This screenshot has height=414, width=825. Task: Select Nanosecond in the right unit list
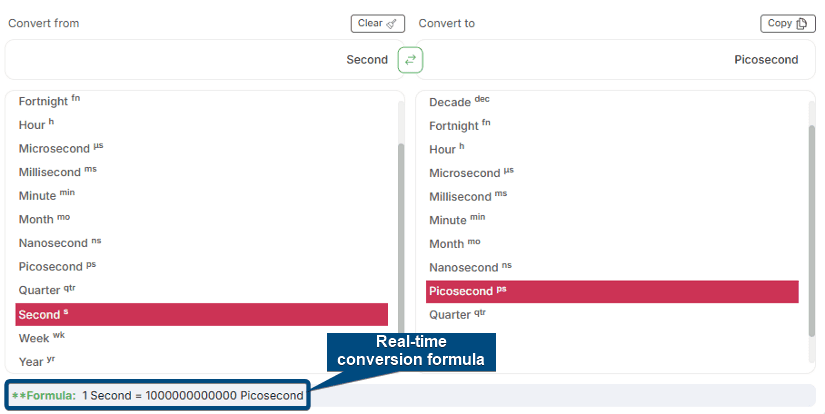coord(463,267)
